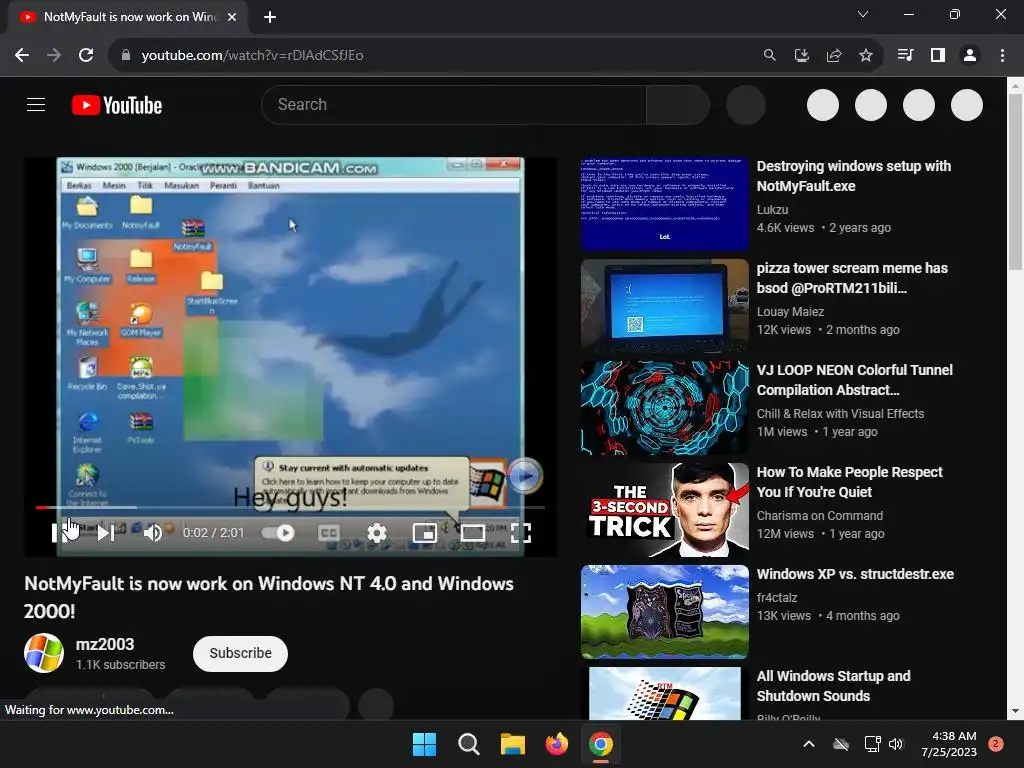Mute the video volume speaker
The height and width of the screenshot is (768, 1024).
pos(153,533)
